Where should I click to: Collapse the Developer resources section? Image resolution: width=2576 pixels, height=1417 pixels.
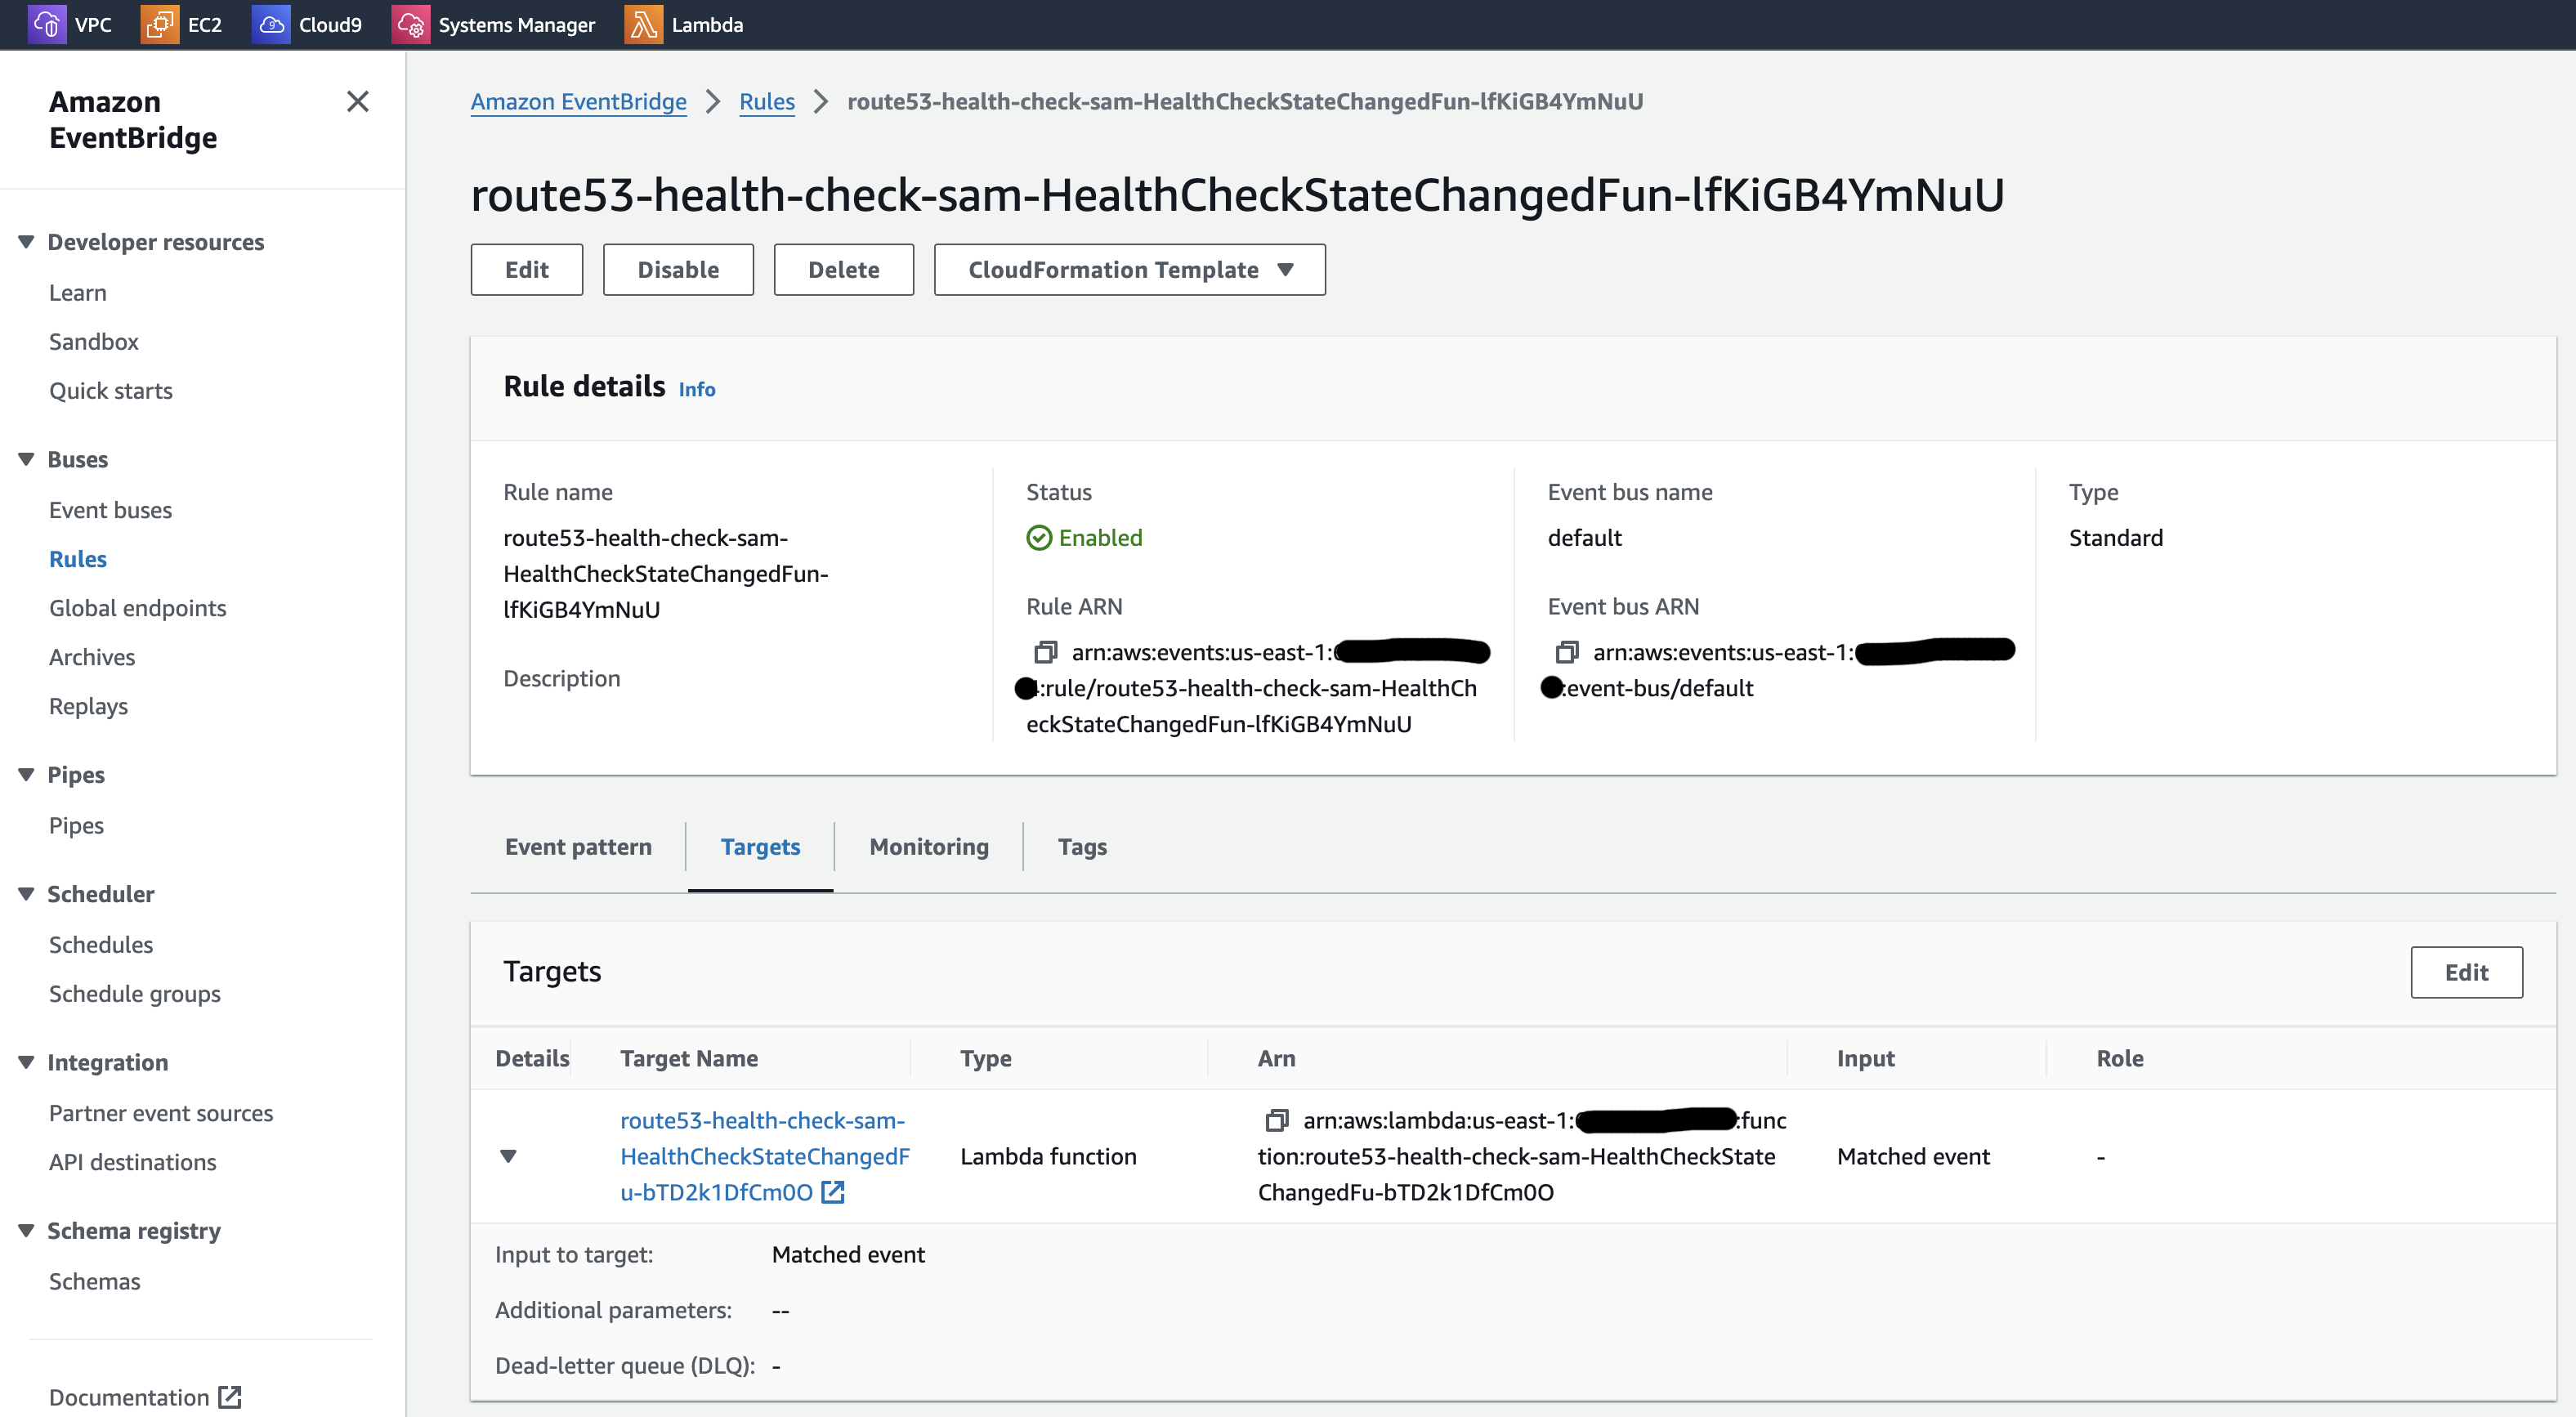27,241
